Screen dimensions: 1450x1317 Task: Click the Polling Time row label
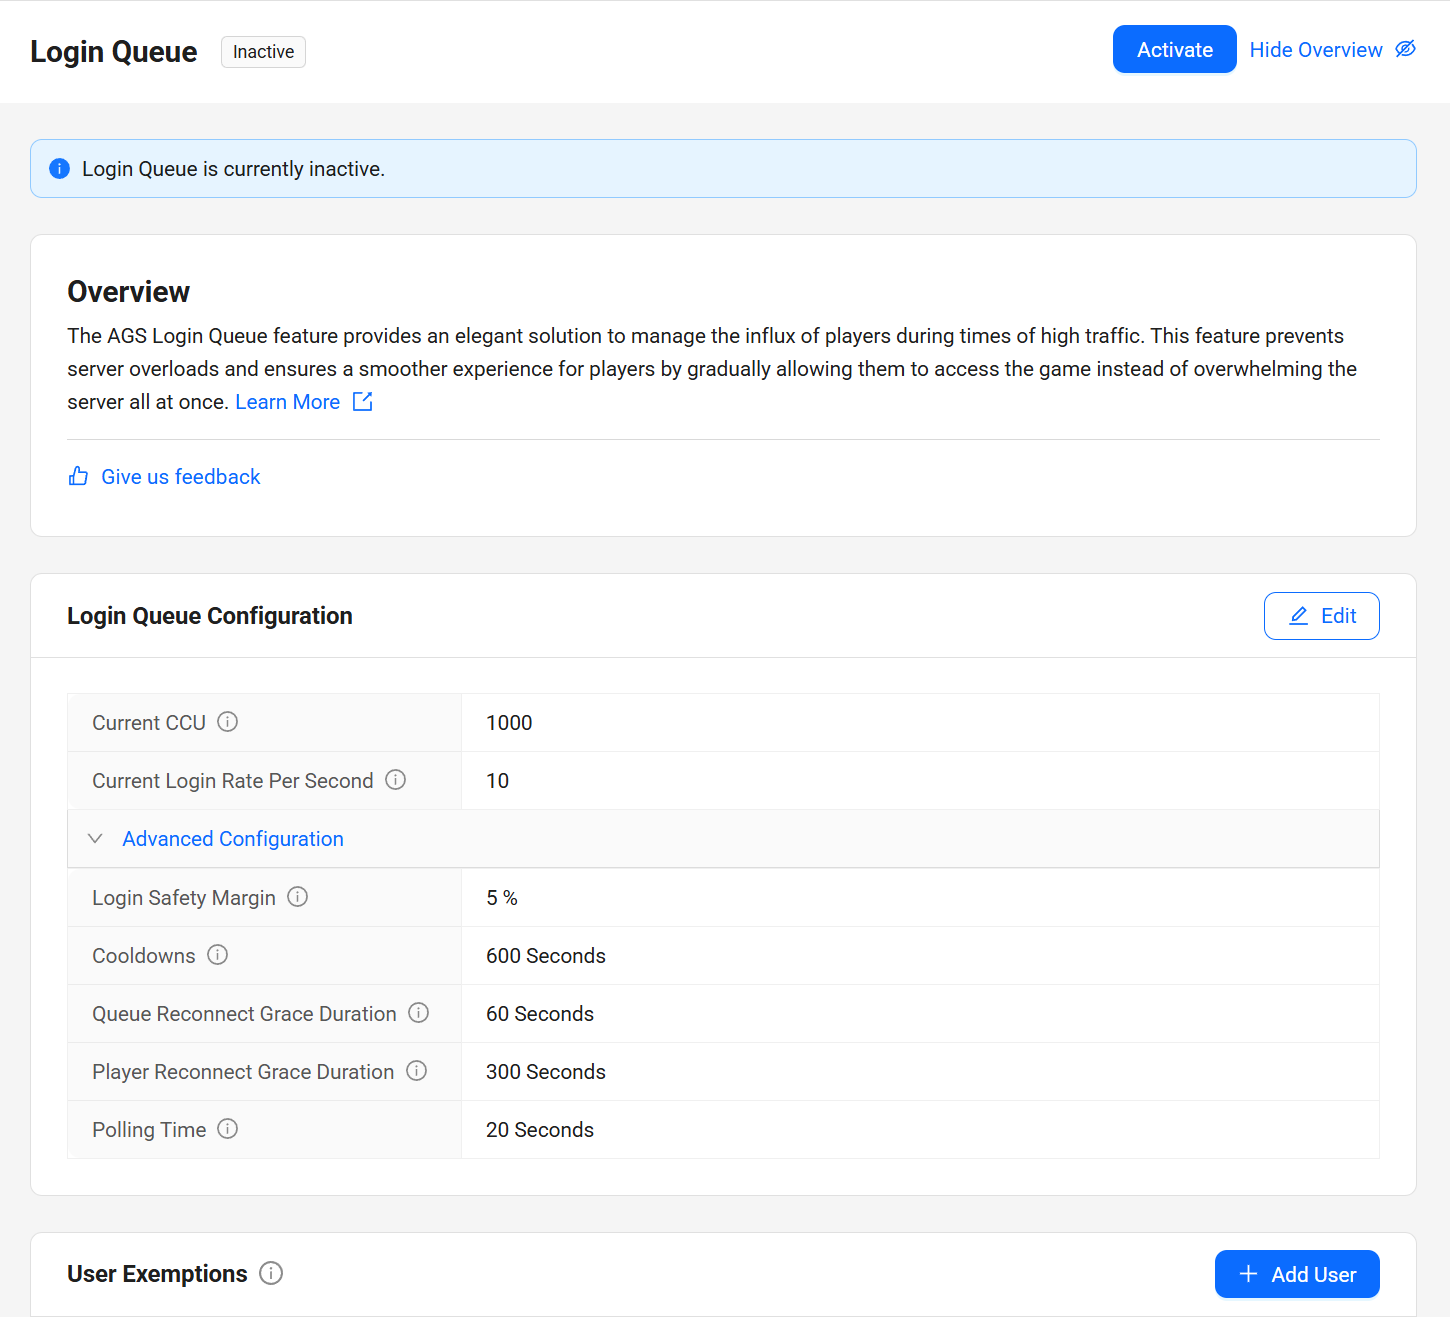149,1130
